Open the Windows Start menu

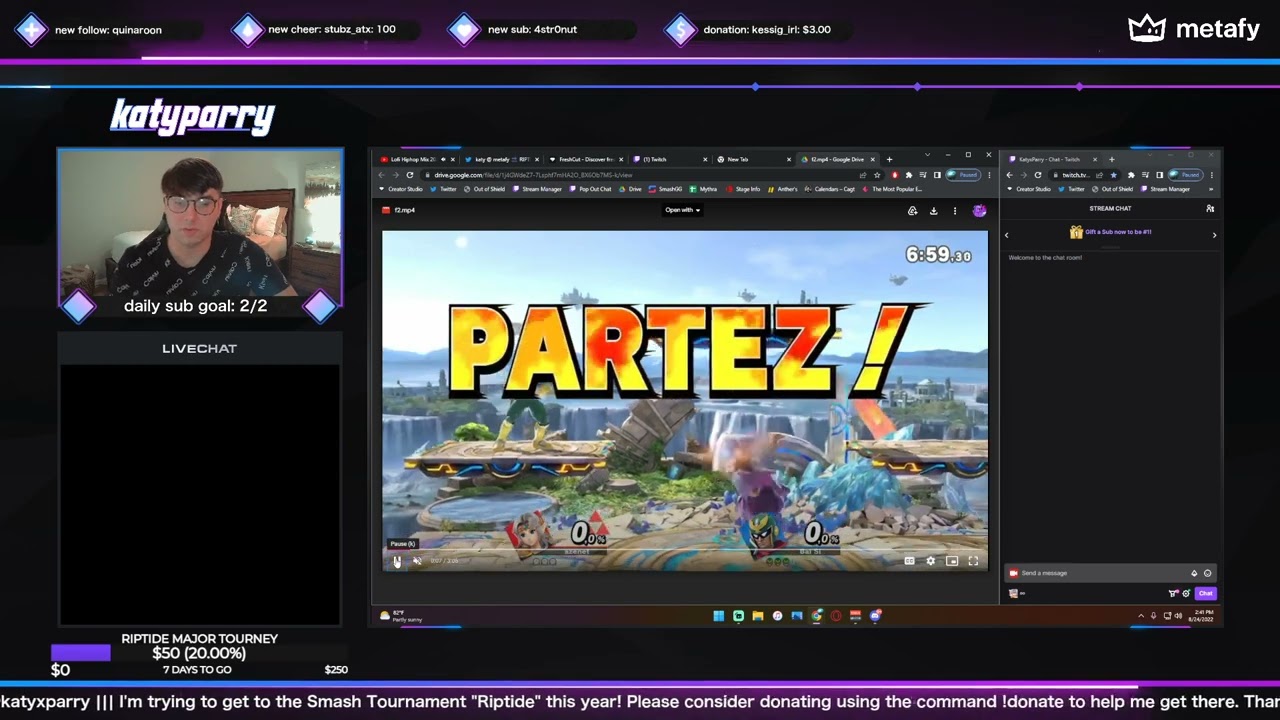[718, 616]
